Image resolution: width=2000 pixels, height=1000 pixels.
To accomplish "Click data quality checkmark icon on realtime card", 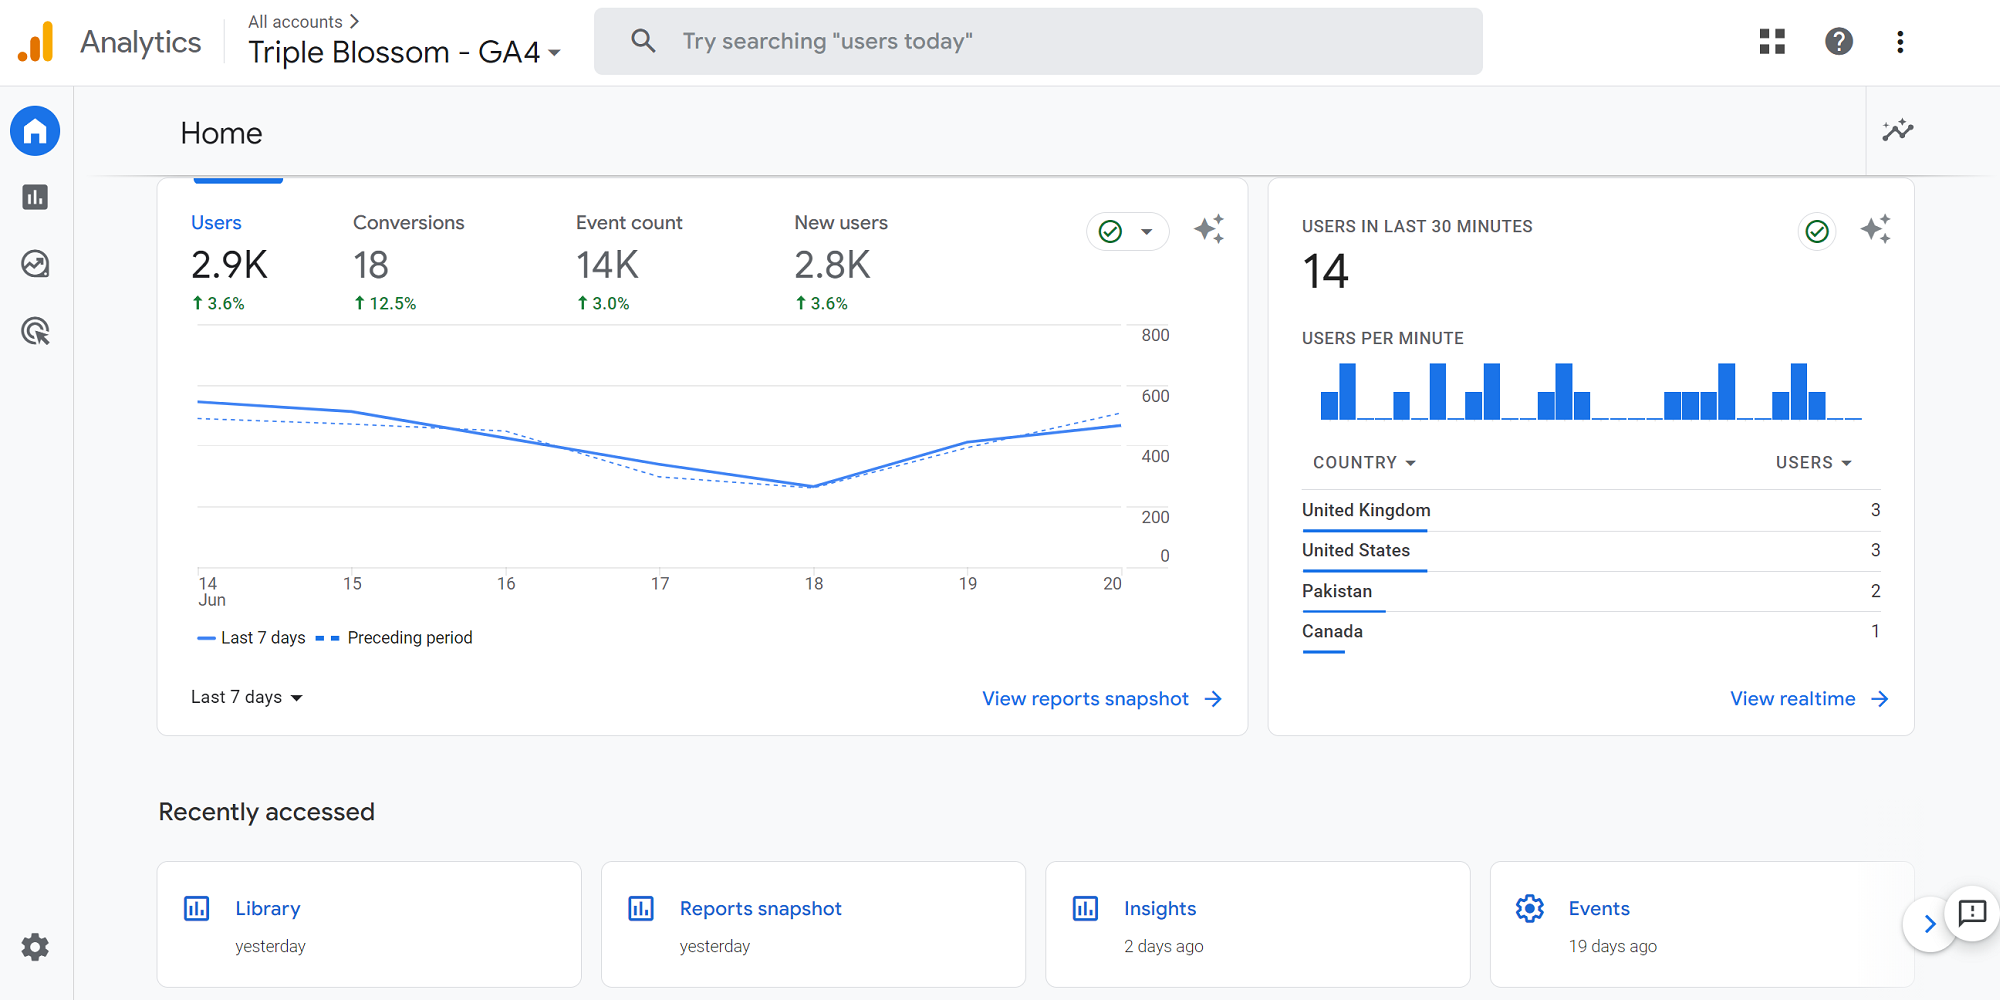I will [1817, 231].
